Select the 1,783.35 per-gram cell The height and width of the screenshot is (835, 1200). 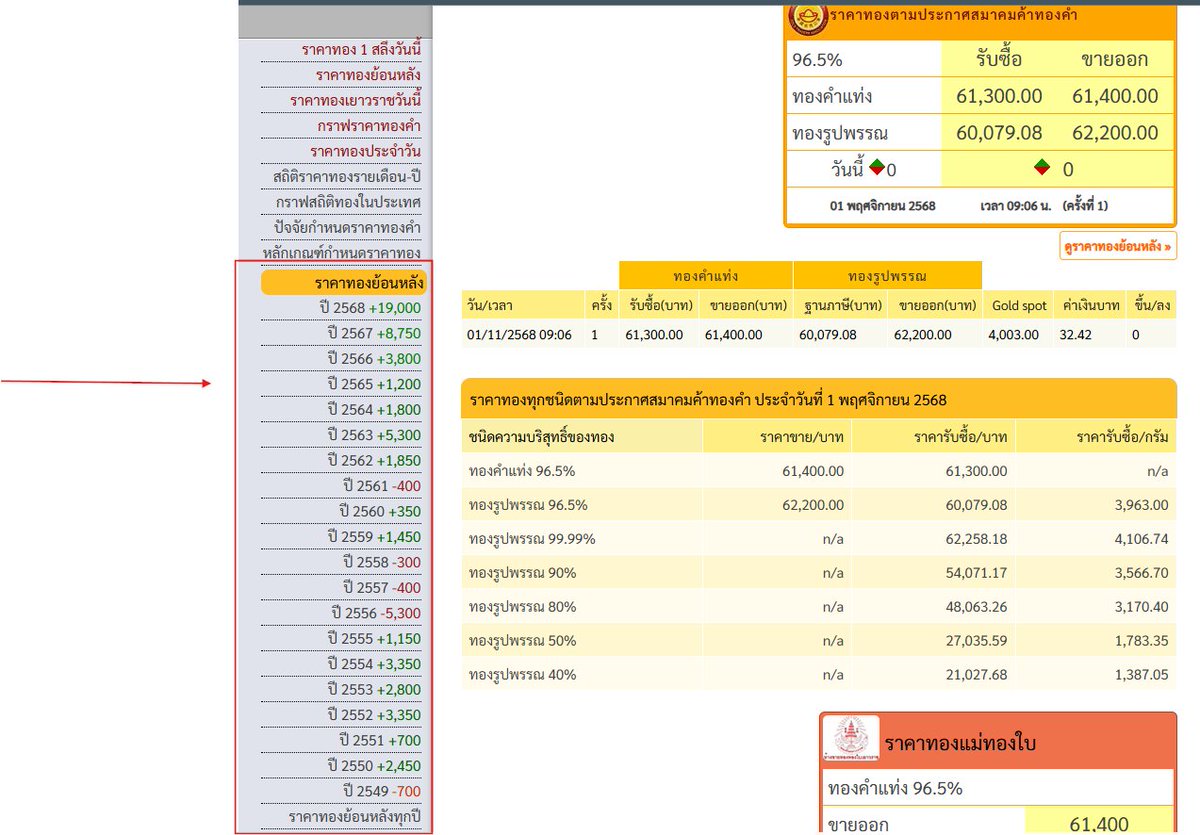(1140, 641)
